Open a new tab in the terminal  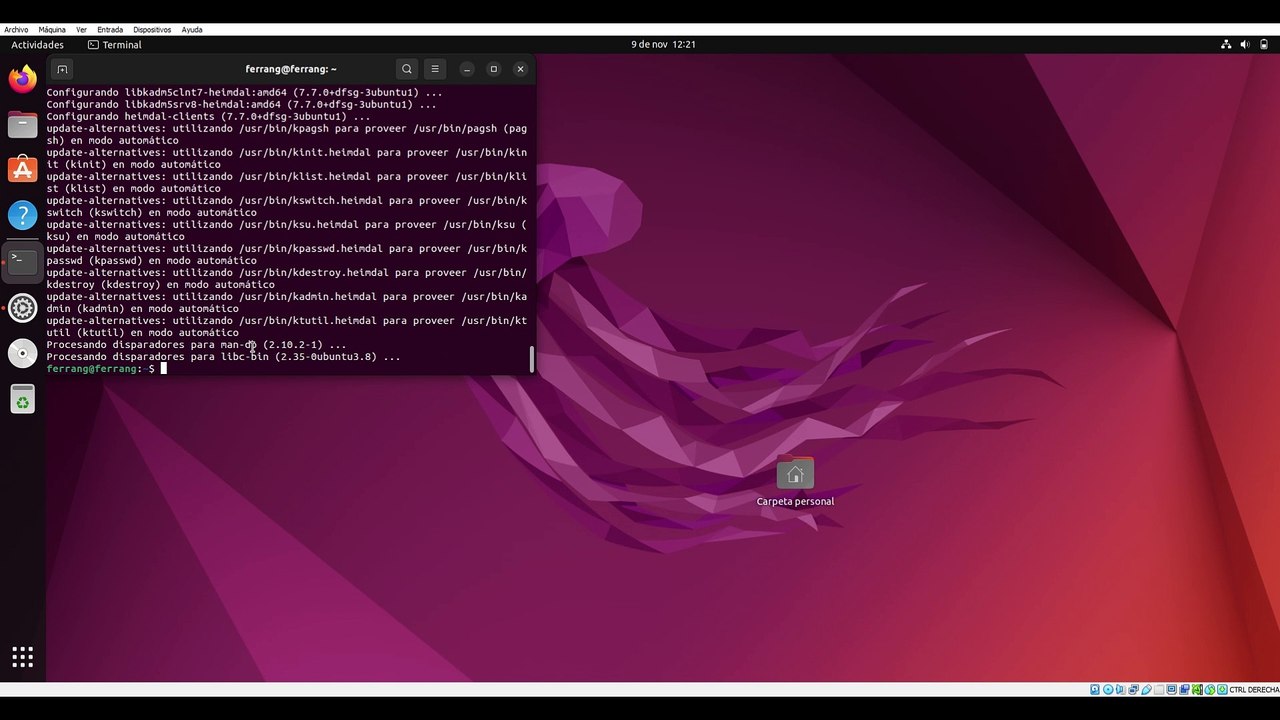(x=62, y=69)
